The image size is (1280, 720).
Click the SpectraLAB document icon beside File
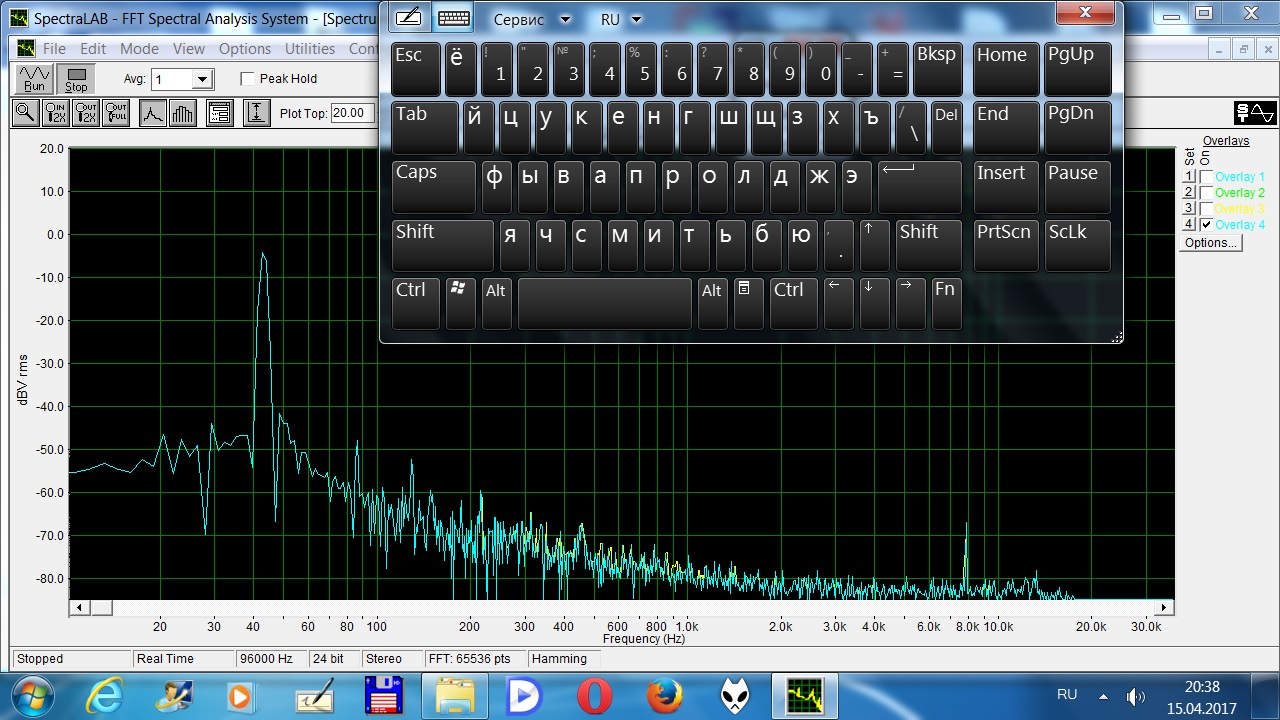pyautogui.click(x=26, y=49)
